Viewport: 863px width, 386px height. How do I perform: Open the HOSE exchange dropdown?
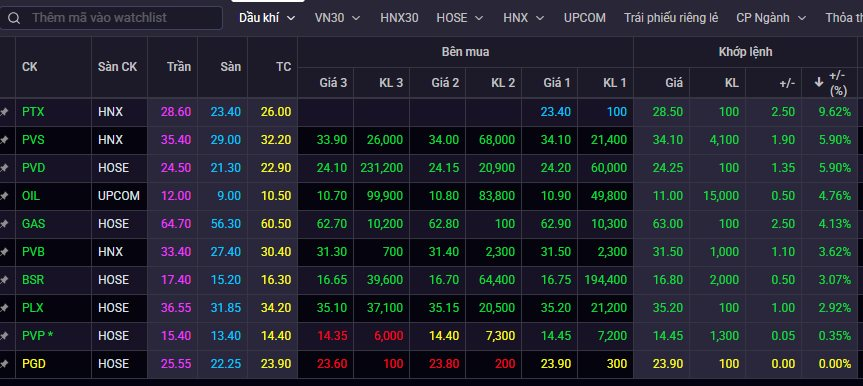tap(460, 18)
